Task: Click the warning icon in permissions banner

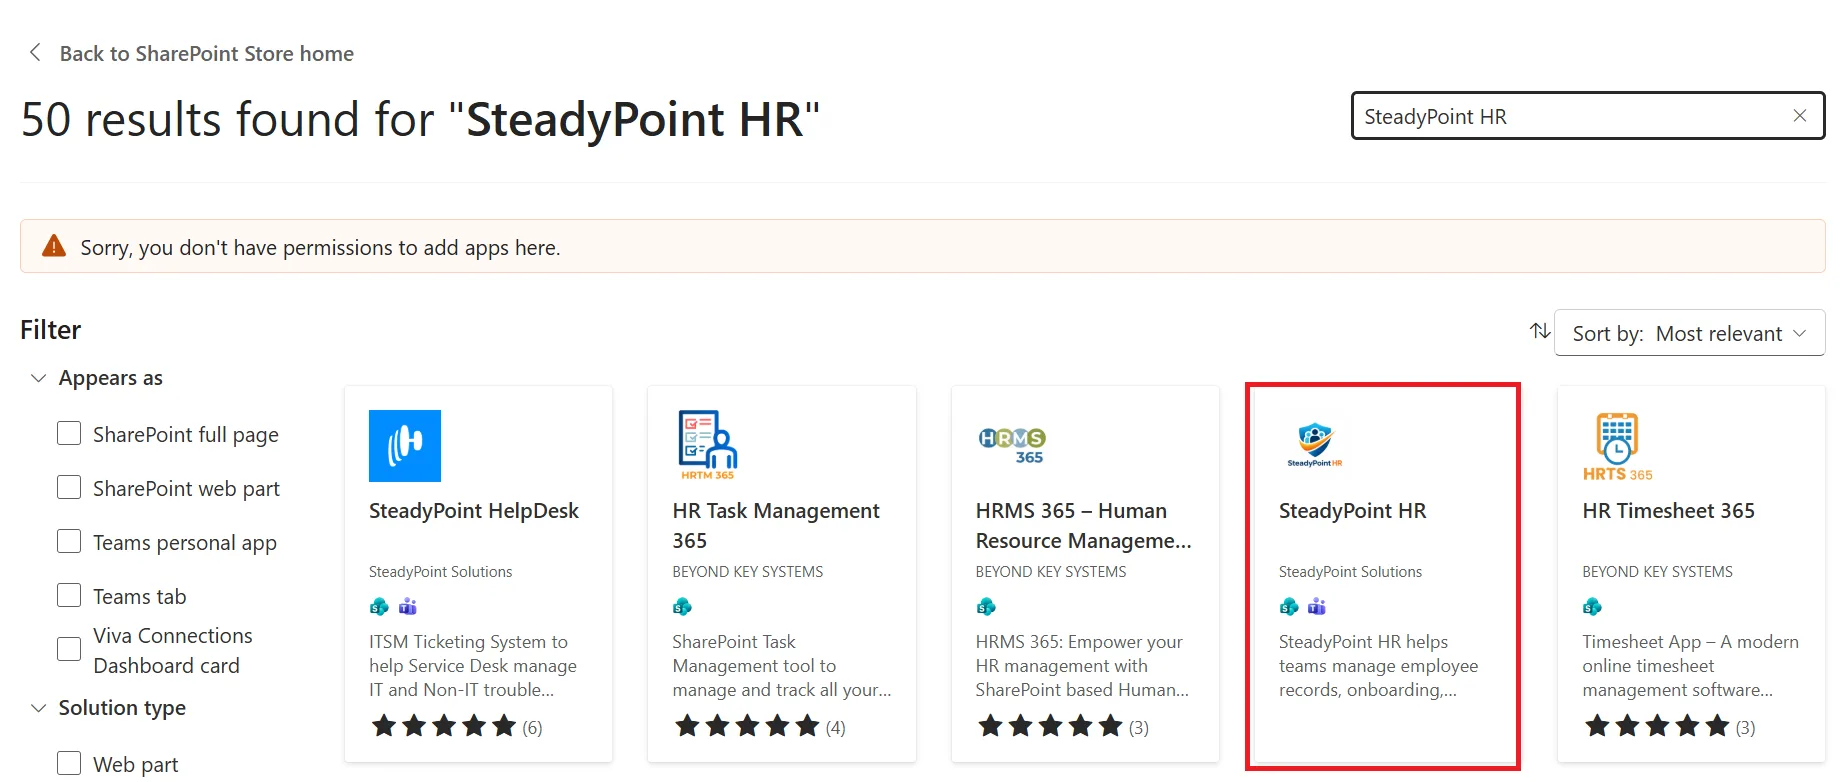Action: coord(54,246)
